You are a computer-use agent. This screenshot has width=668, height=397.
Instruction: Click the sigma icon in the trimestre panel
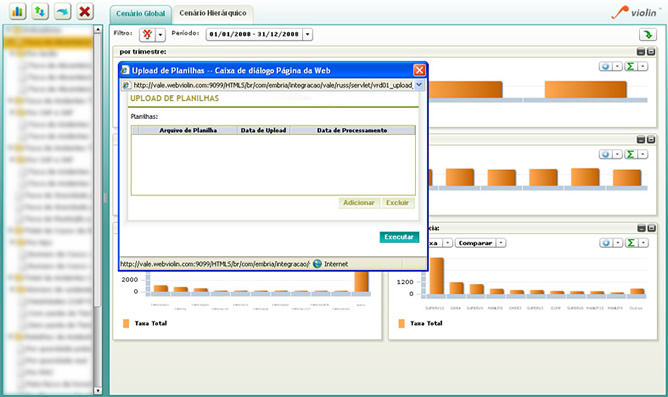pyautogui.click(x=631, y=66)
